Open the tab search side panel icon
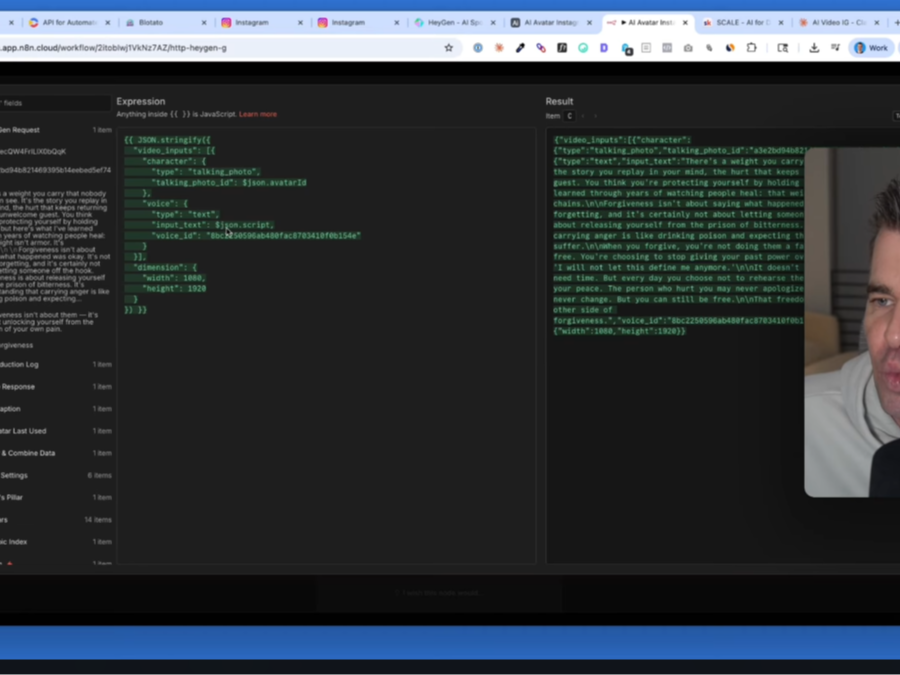 (783, 48)
